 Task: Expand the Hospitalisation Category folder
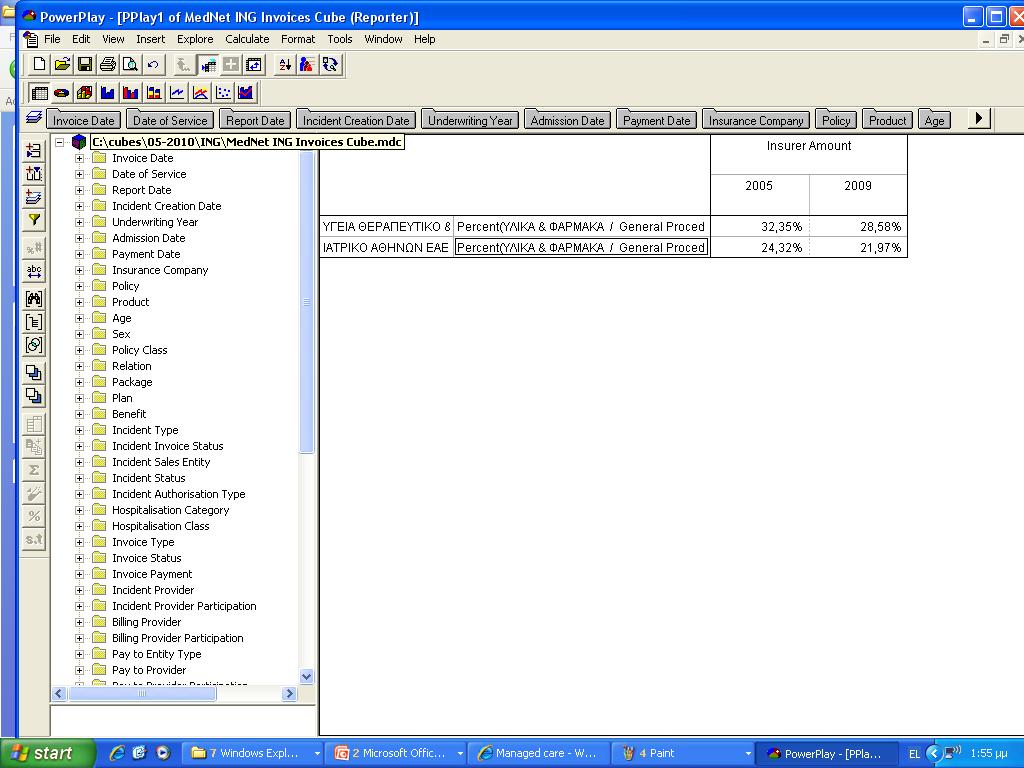(x=79, y=510)
